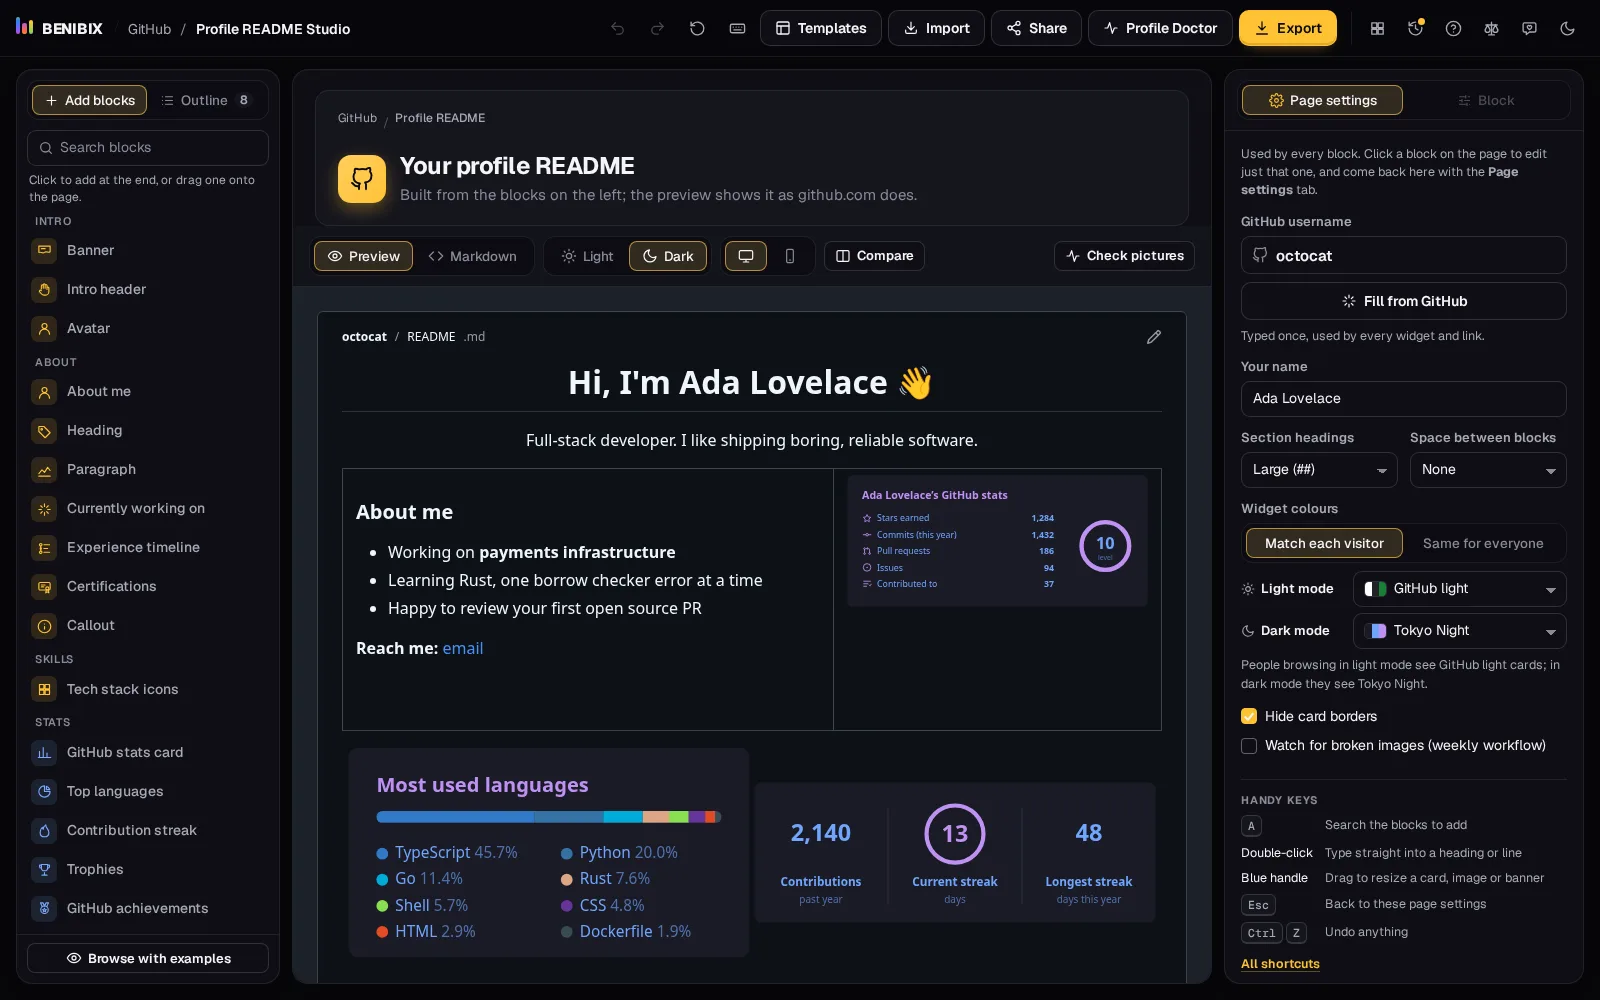The height and width of the screenshot is (1000, 1600).
Task: Add the Tech stack icons block
Action: click(148, 689)
